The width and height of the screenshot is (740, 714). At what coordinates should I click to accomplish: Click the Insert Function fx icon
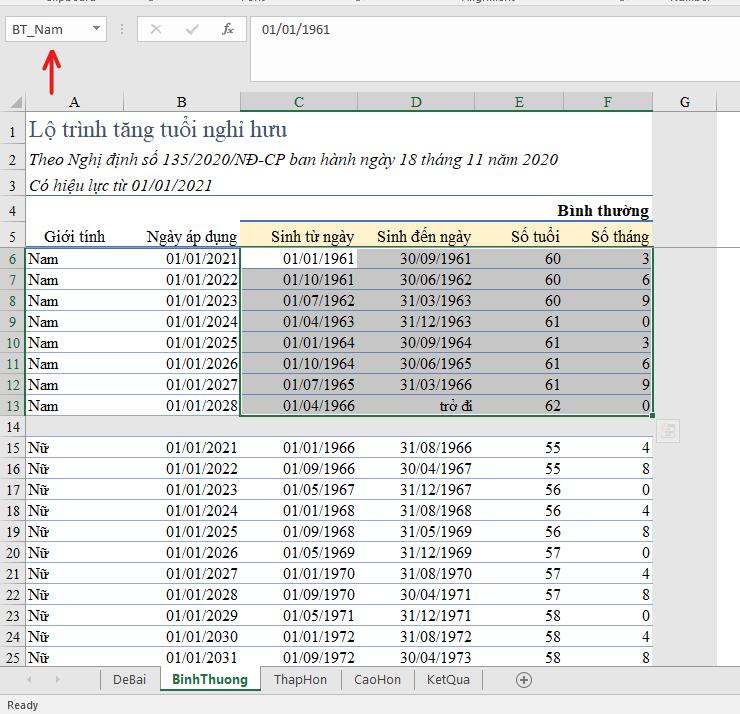pyautogui.click(x=228, y=29)
